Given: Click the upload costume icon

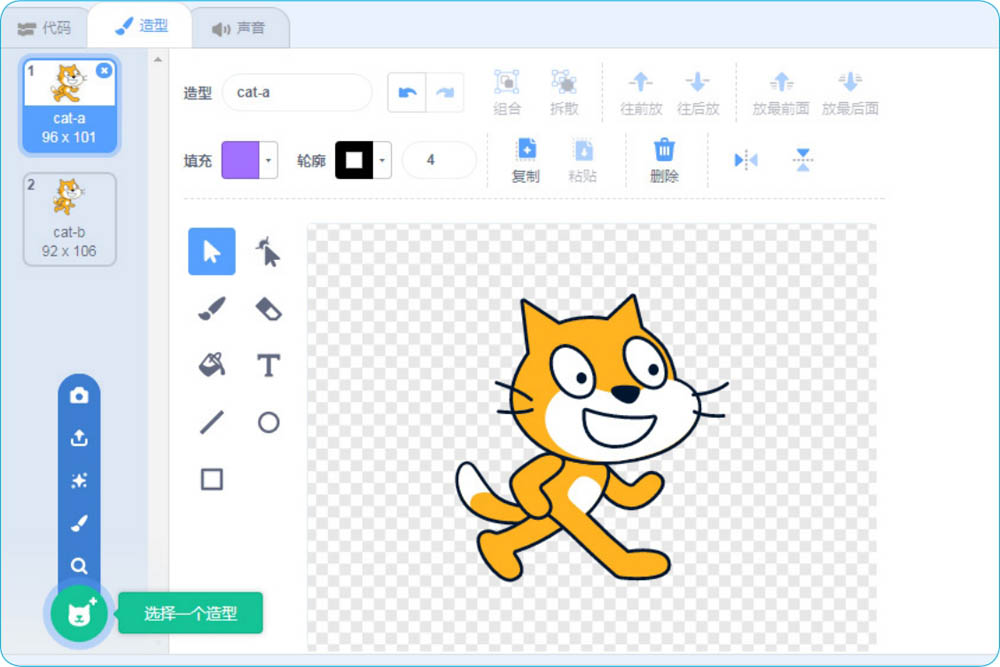Looking at the screenshot, I should [x=79, y=438].
